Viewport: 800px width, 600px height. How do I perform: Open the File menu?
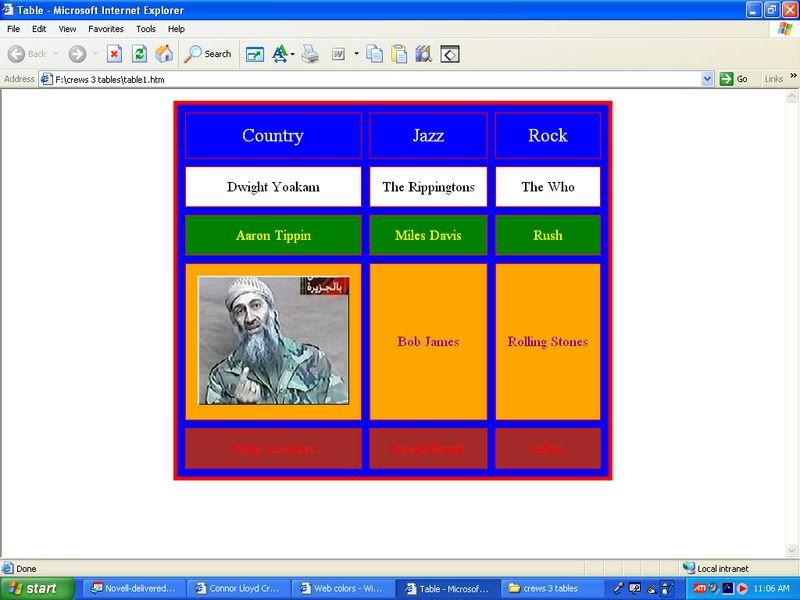[13, 29]
